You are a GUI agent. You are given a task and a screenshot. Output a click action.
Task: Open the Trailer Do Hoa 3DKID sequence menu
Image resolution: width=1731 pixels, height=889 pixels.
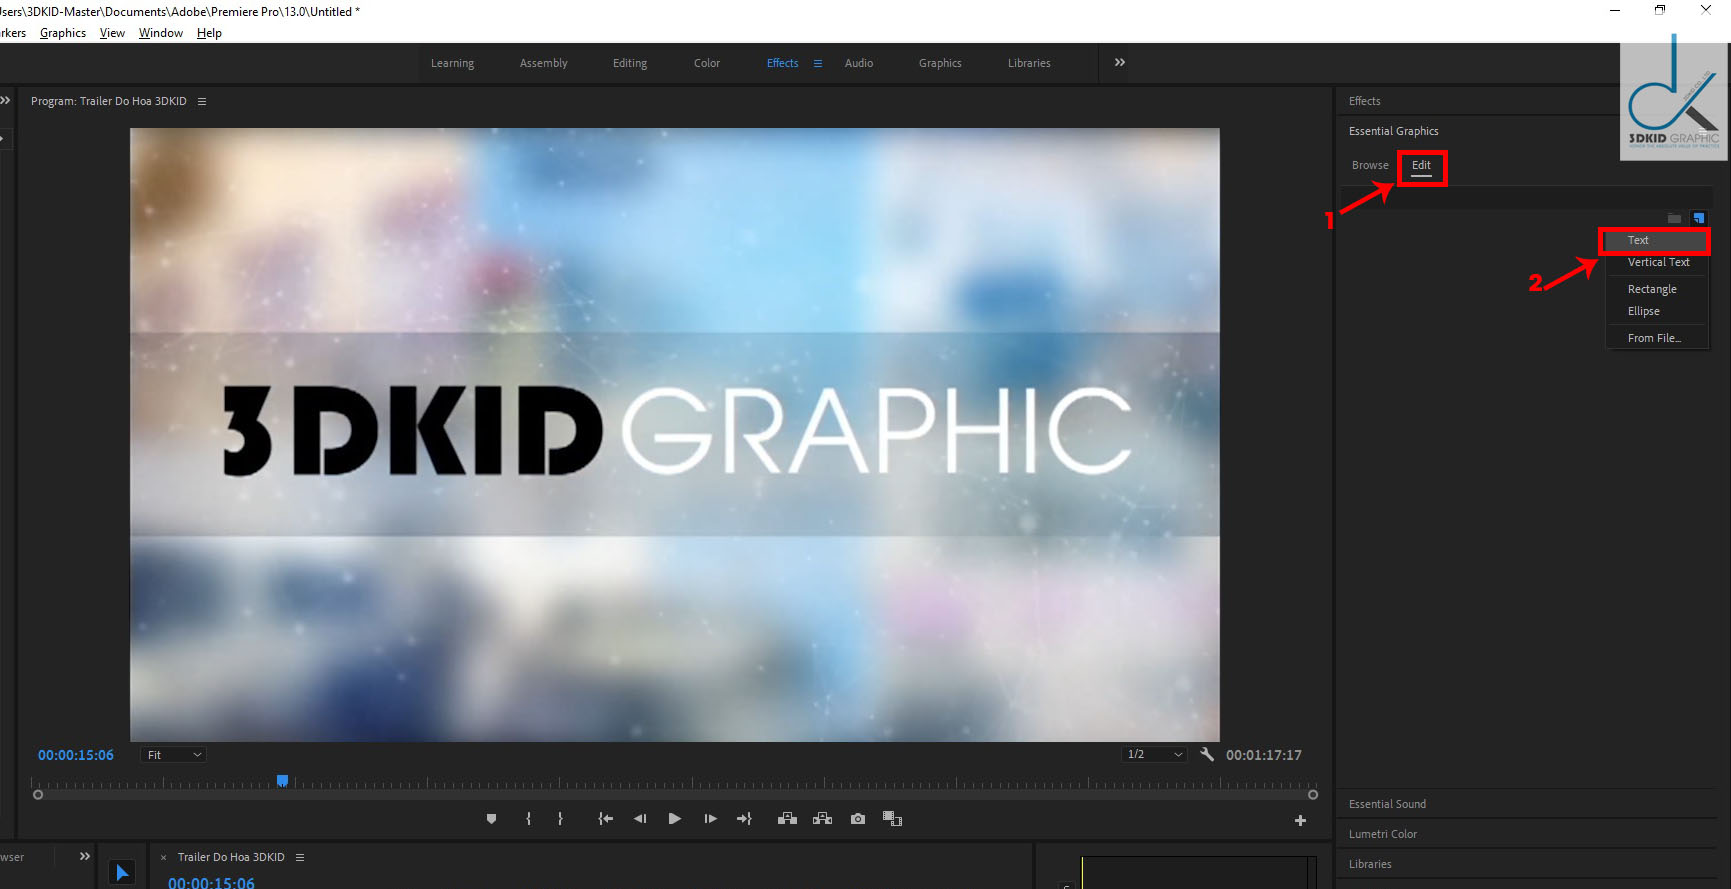(x=300, y=857)
